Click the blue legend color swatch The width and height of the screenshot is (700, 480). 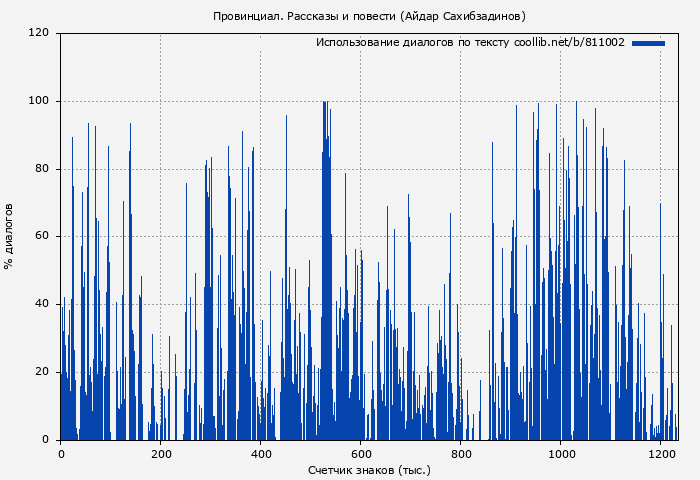point(648,43)
